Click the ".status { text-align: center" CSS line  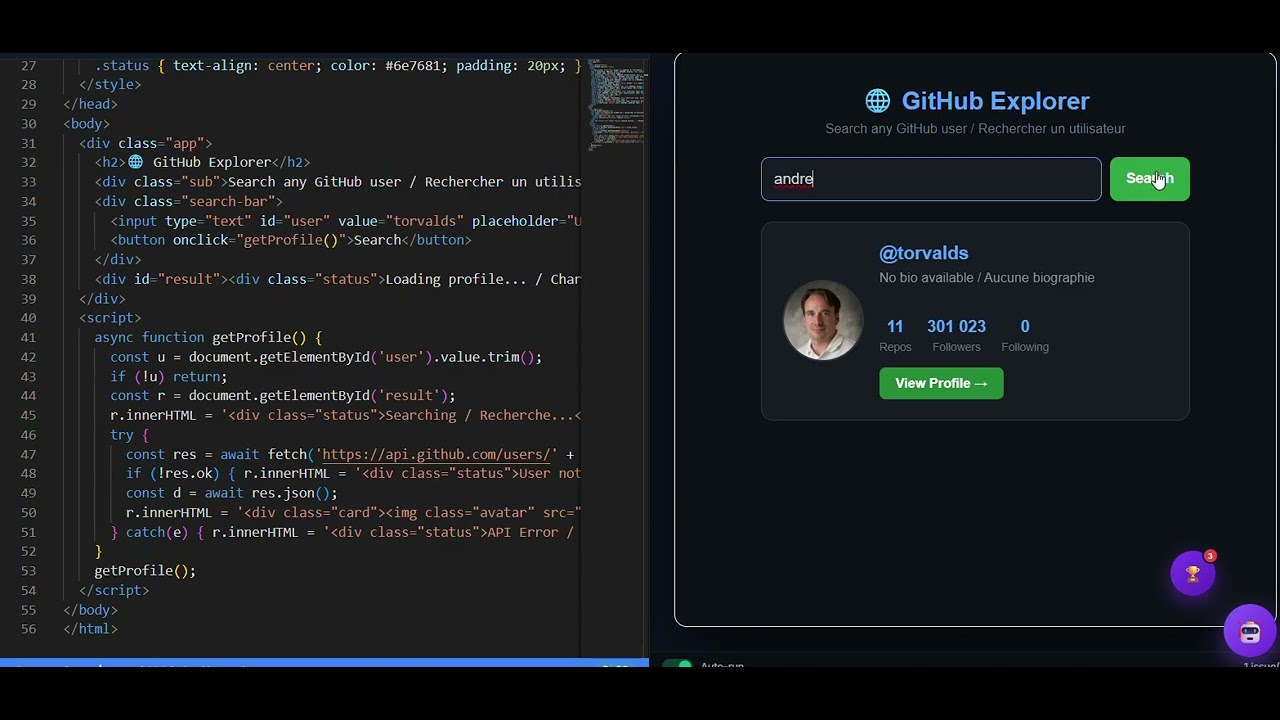pyautogui.click(x=338, y=65)
